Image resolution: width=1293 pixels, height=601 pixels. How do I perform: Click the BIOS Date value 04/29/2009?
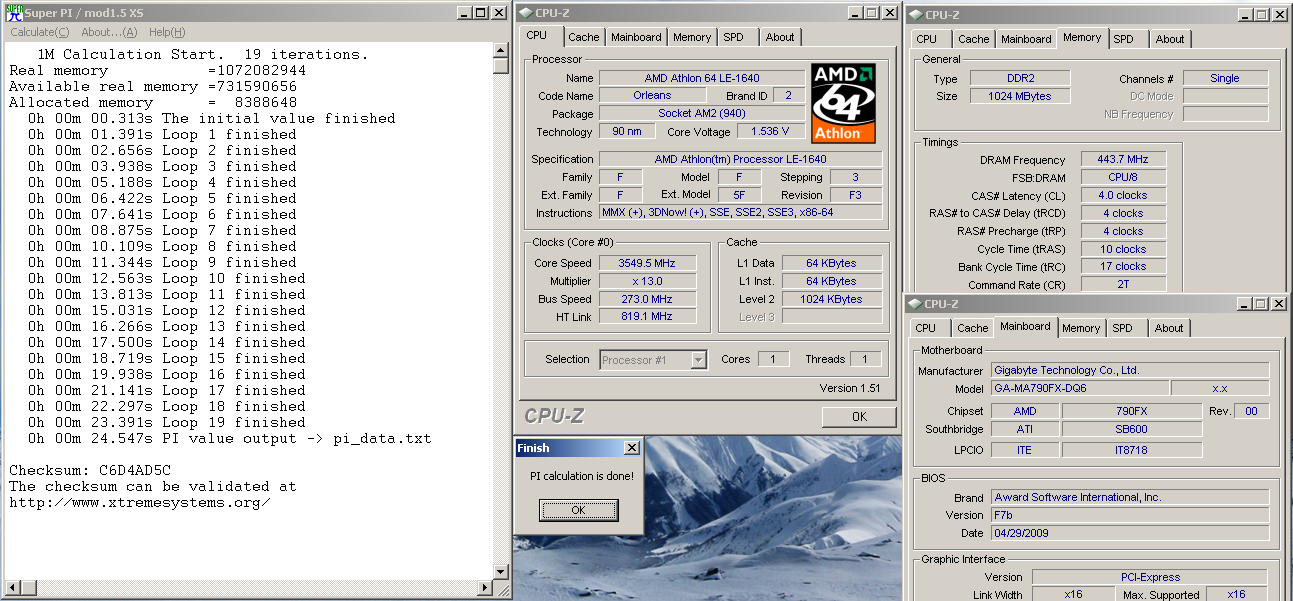pyautogui.click(x=1130, y=533)
